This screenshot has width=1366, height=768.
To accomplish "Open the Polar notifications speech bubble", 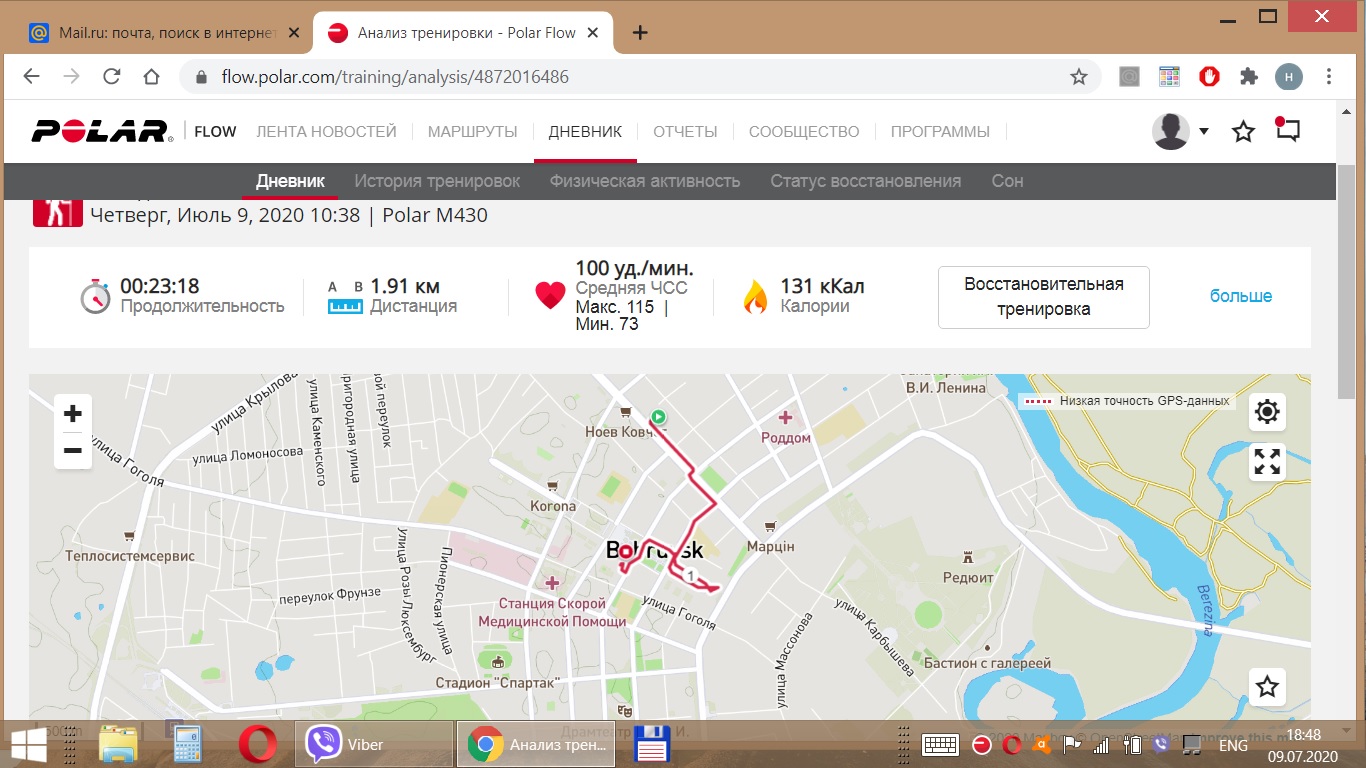I will (x=1287, y=130).
